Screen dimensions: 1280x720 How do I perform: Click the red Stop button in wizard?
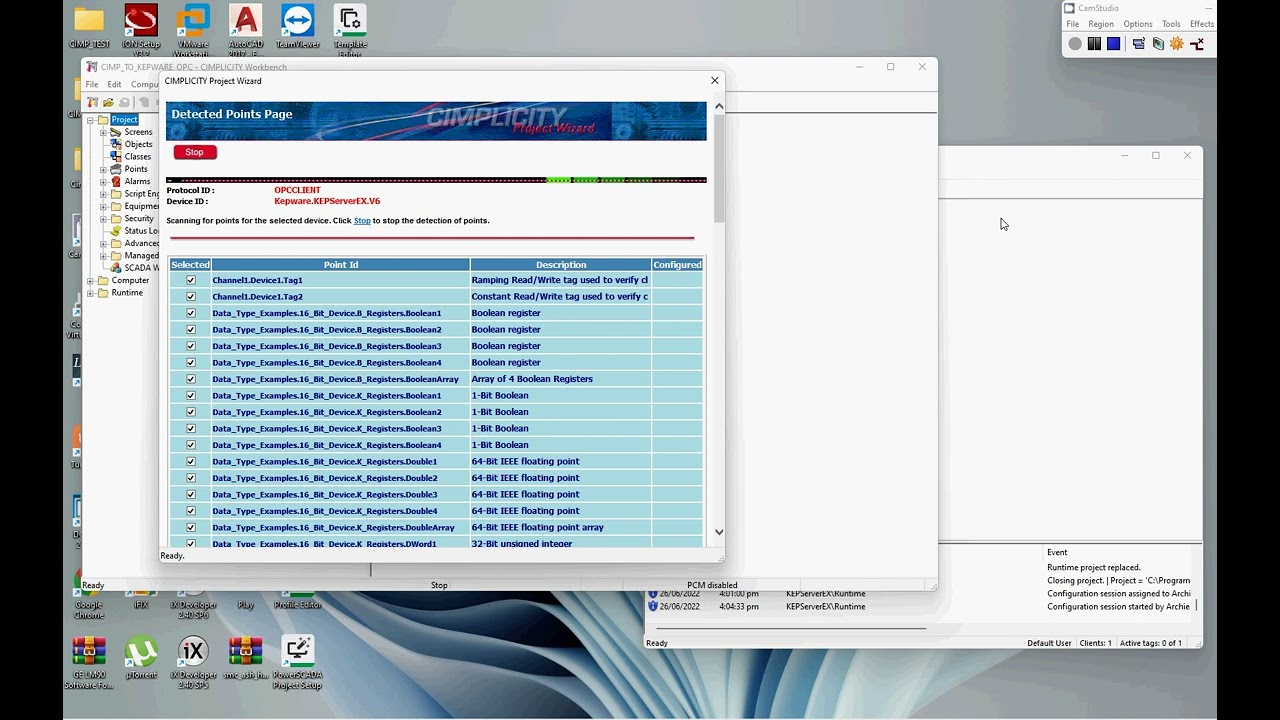[x=195, y=152]
